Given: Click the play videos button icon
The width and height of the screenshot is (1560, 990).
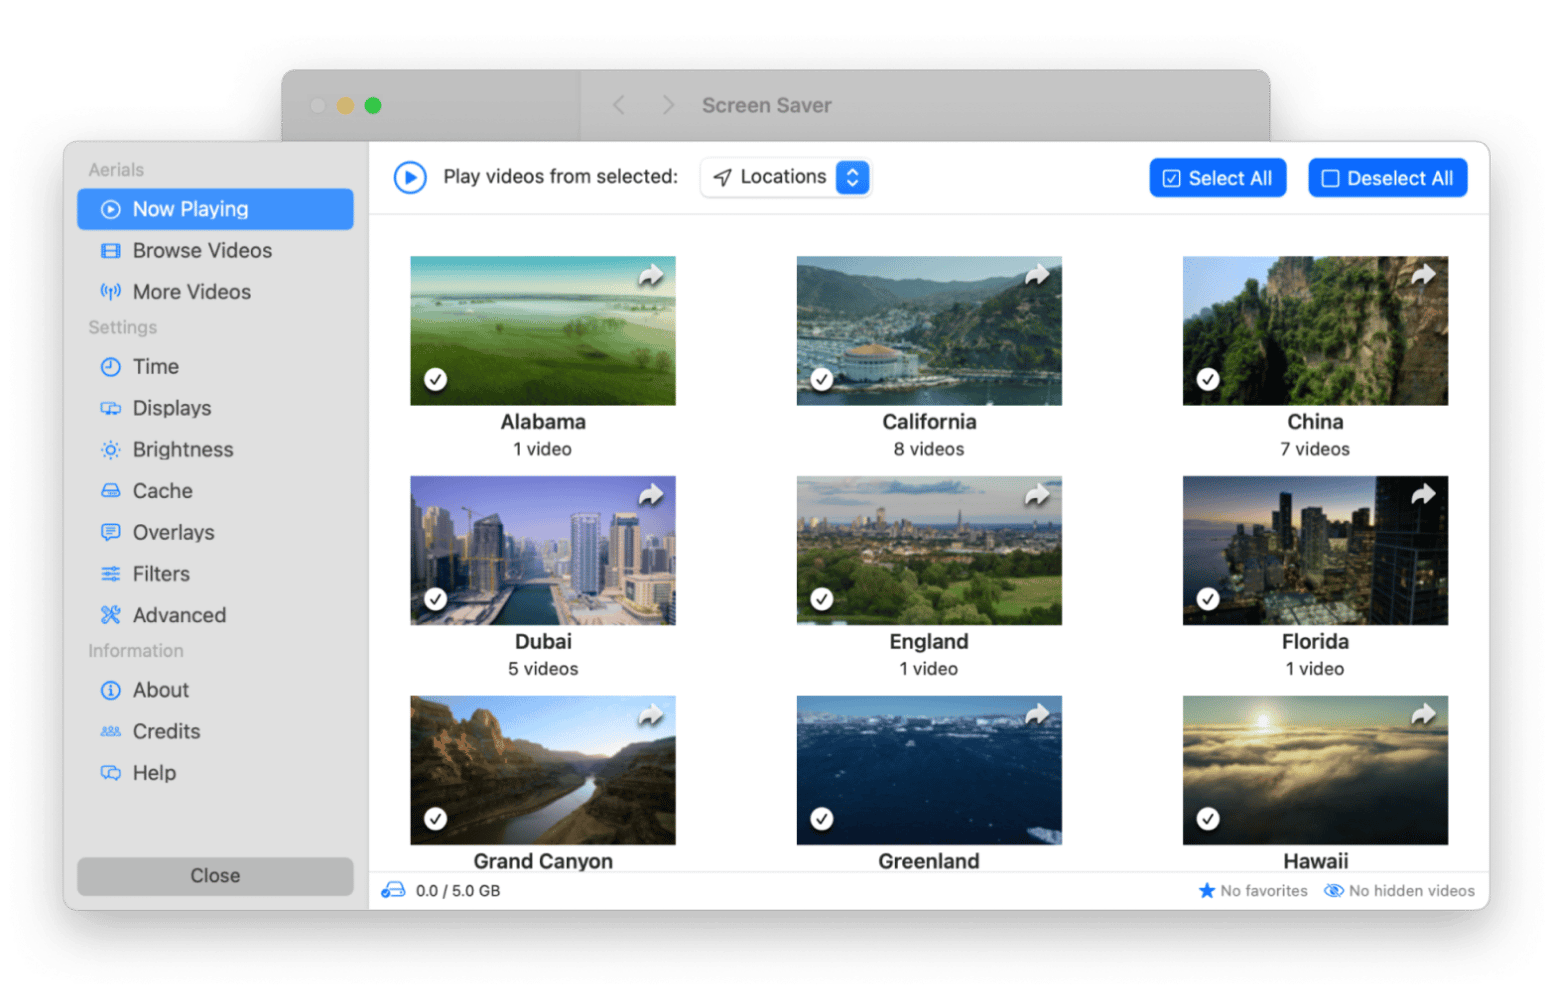Looking at the screenshot, I should 410,178.
